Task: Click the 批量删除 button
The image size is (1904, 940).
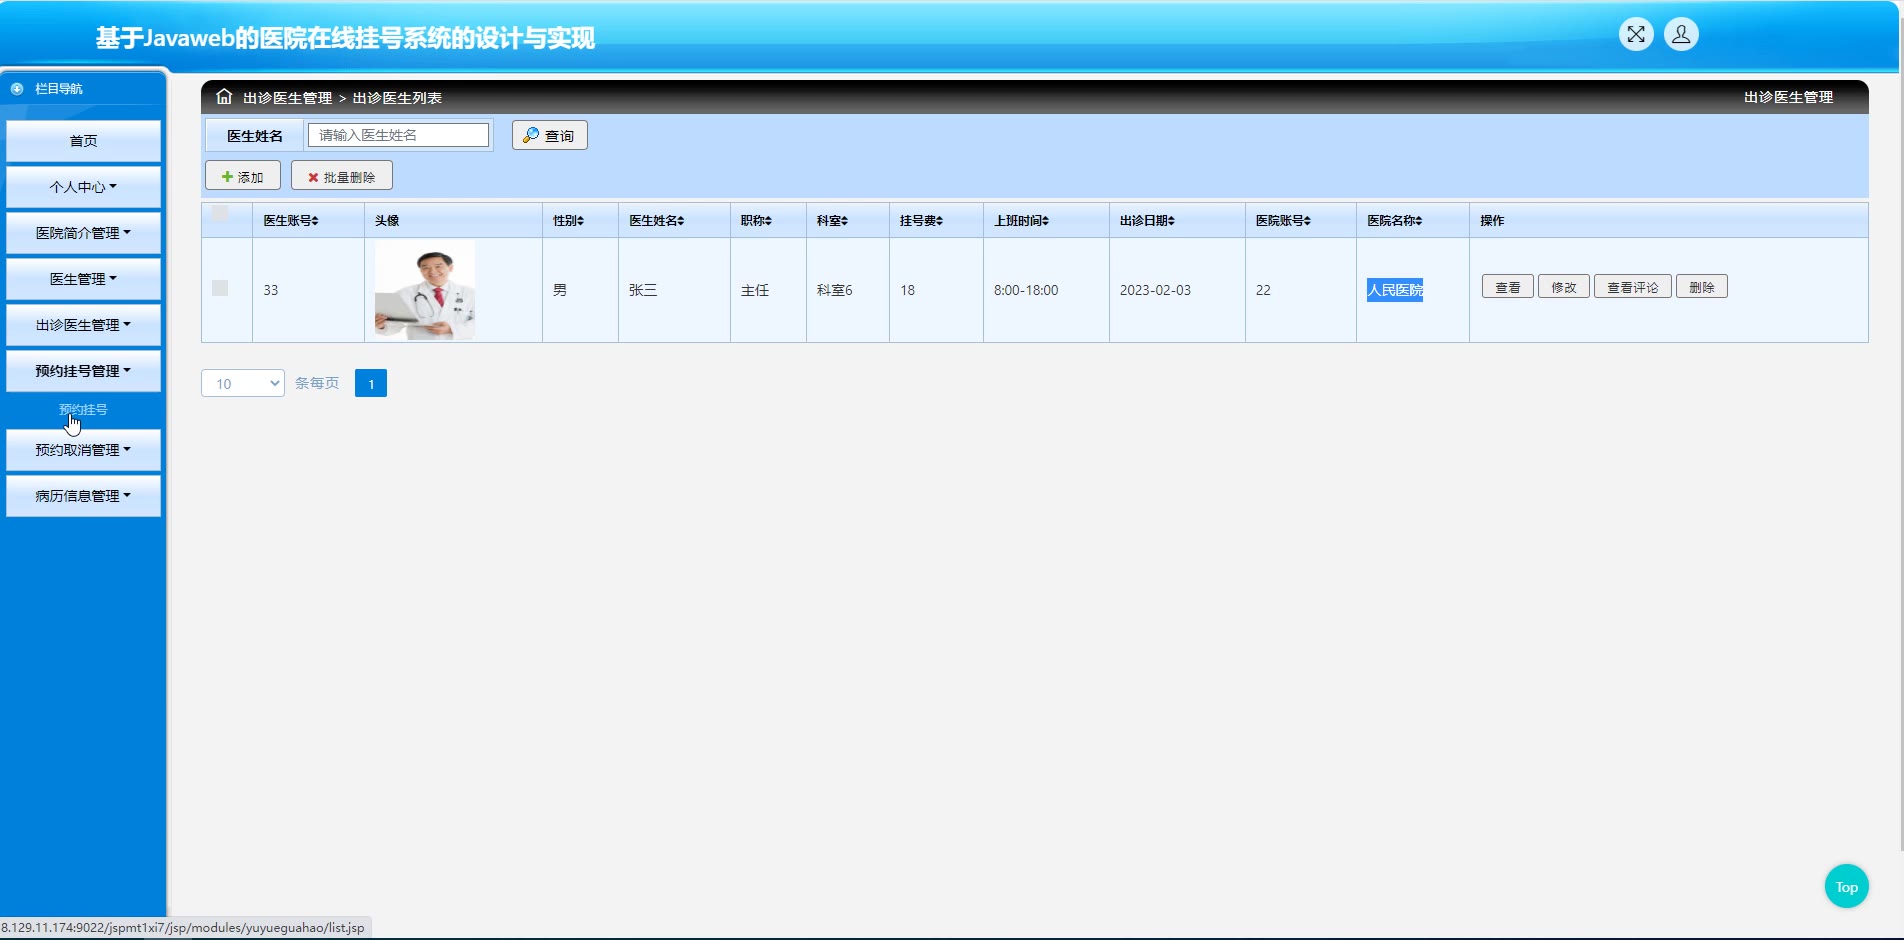Action: 342,176
